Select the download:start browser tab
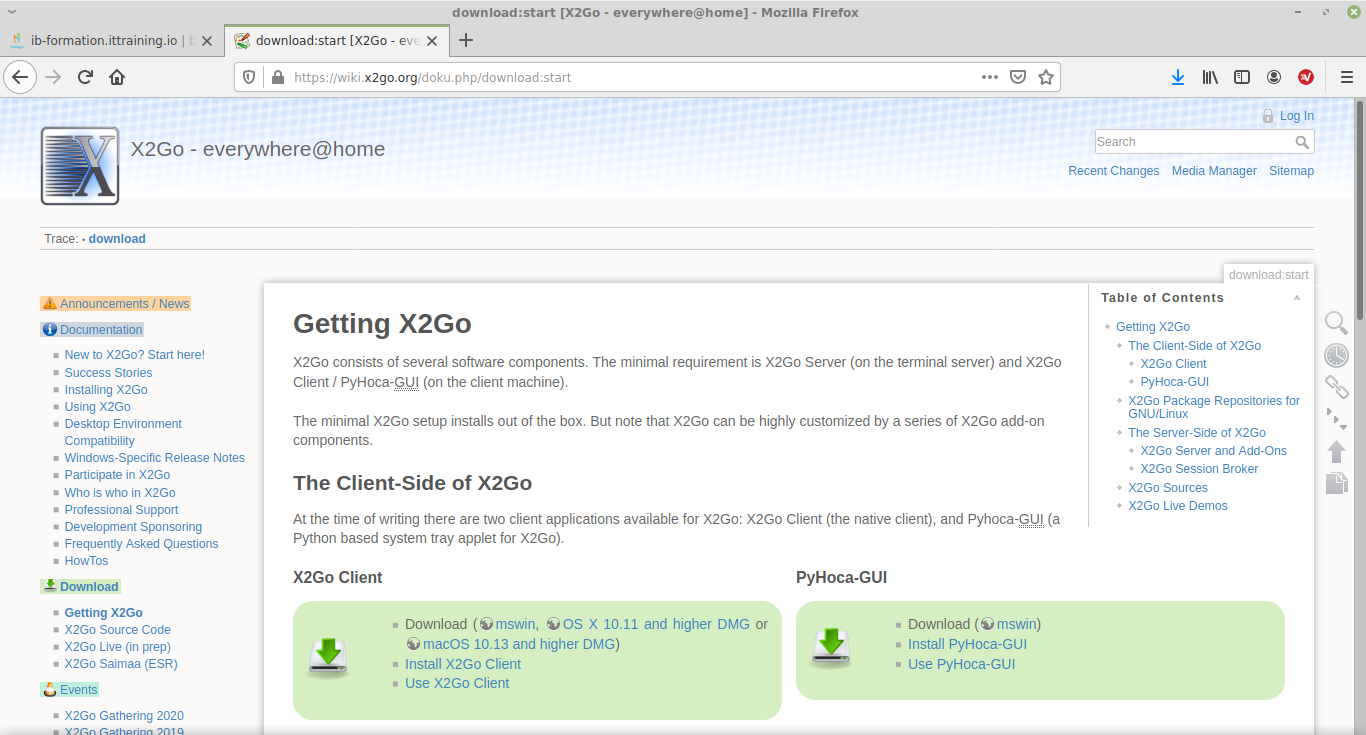The width and height of the screenshot is (1366, 735). tap(336, 41)
